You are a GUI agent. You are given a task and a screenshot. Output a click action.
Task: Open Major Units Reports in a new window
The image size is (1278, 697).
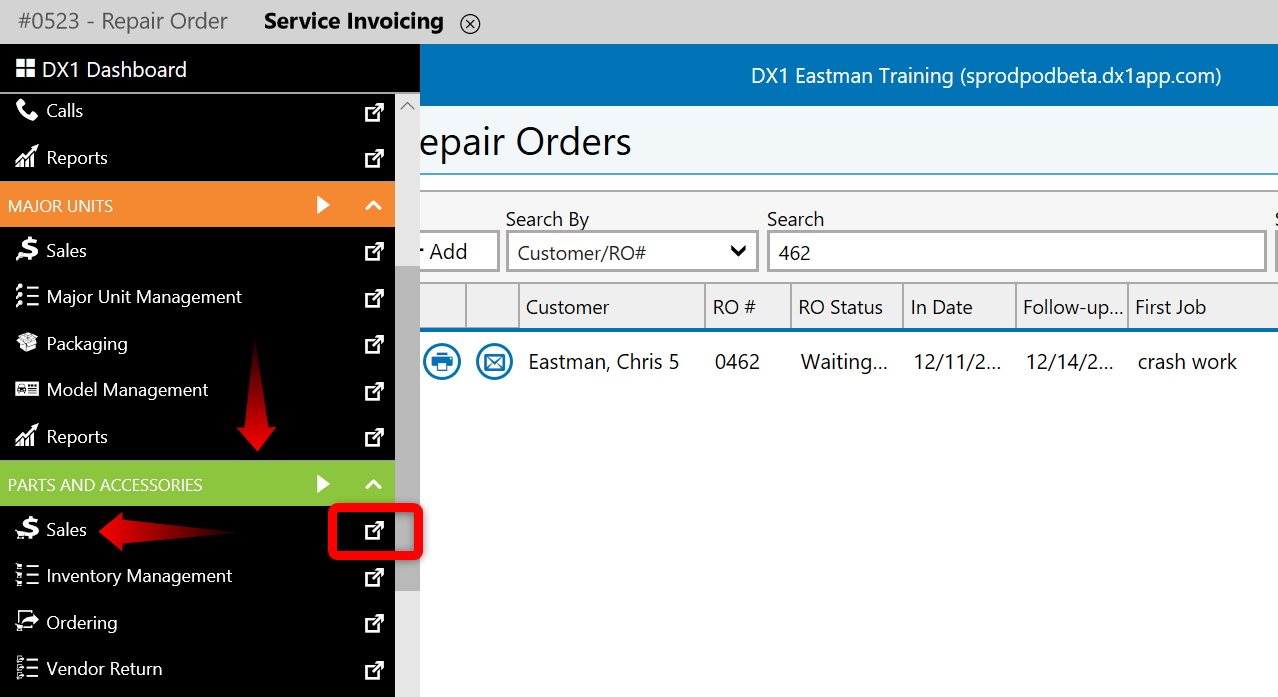(374, 437)
